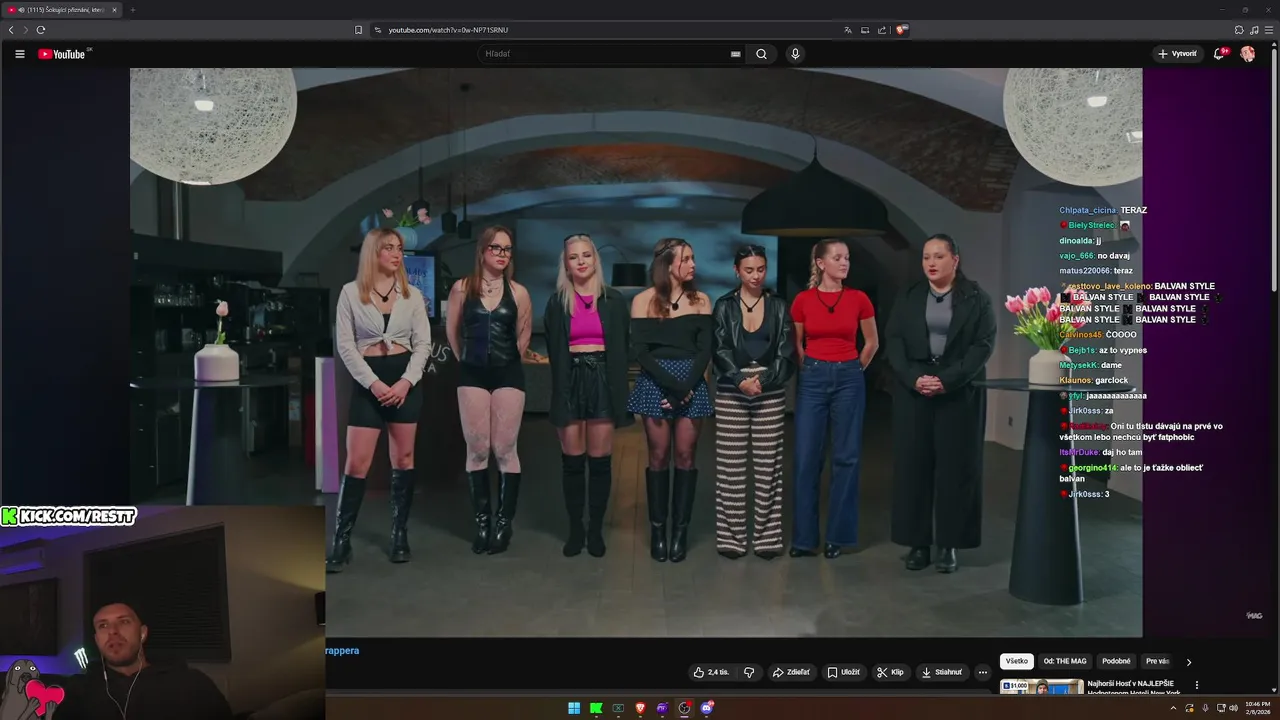1280x720 pixels.
Task: Select the Podobné filter chip
Action: [1116, 661]
